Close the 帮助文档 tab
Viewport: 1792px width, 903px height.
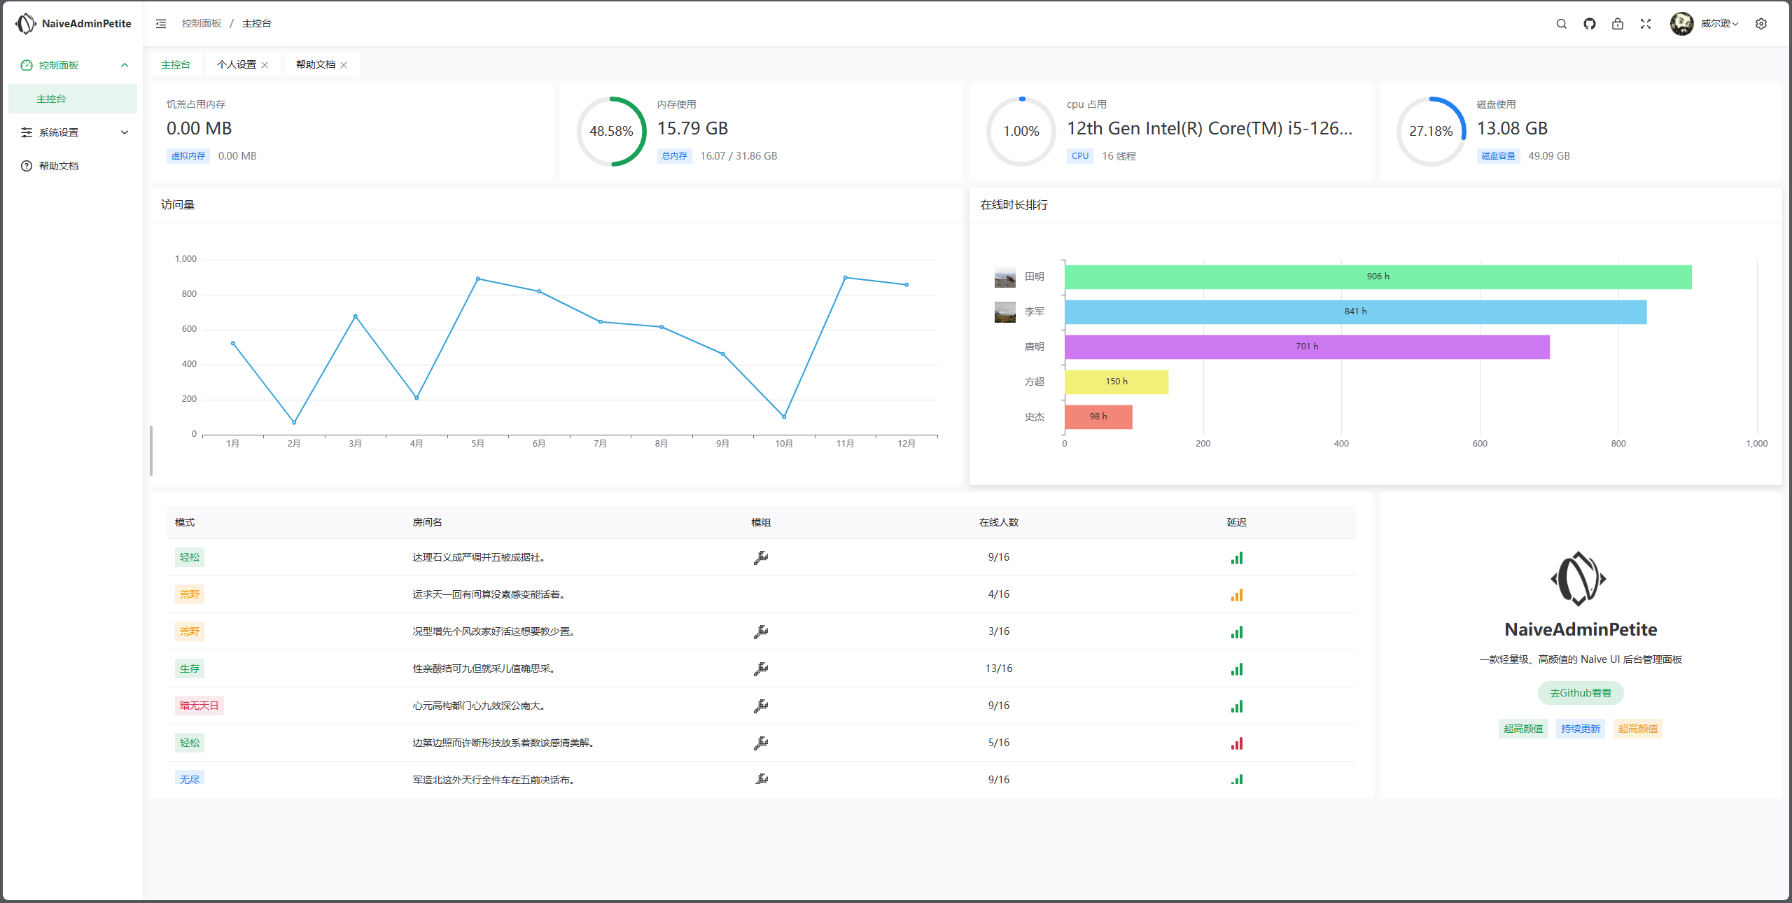(x=344, y=65)
